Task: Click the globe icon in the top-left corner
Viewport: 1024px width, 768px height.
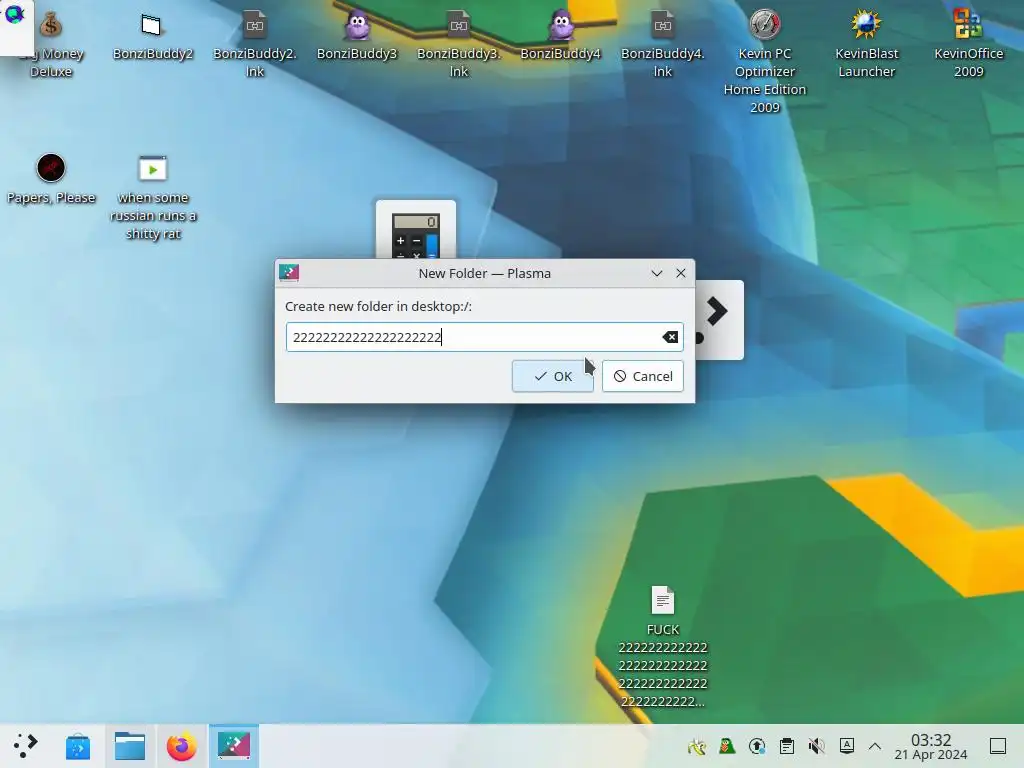Action: coord(15,14)
